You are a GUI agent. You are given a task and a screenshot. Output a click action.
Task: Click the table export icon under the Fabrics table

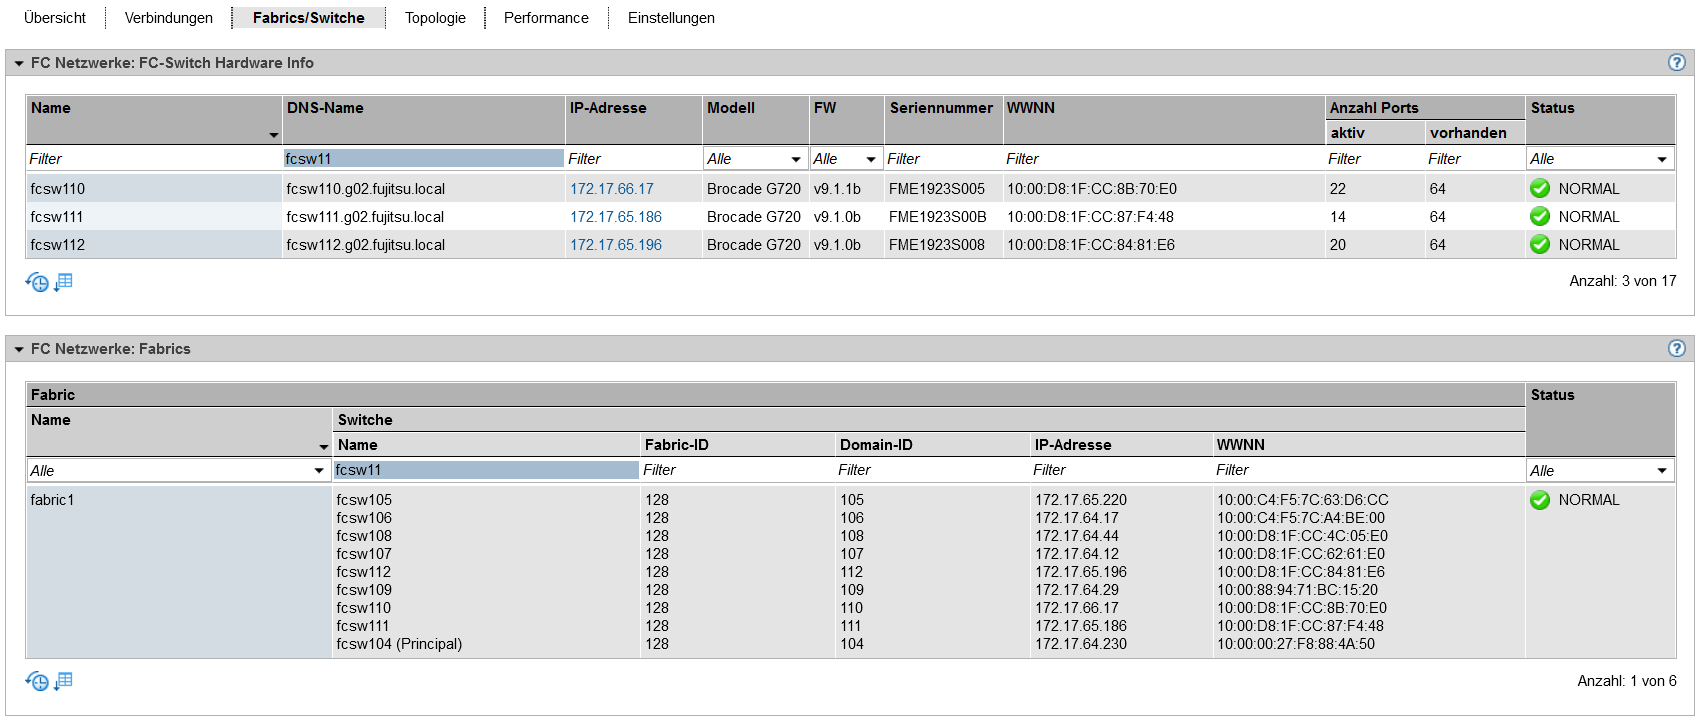click(x=64, y=681)
